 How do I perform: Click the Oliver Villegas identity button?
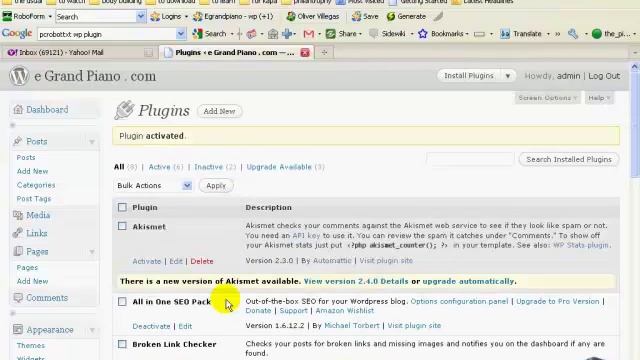pyautogui.click(x=313, y=16)
